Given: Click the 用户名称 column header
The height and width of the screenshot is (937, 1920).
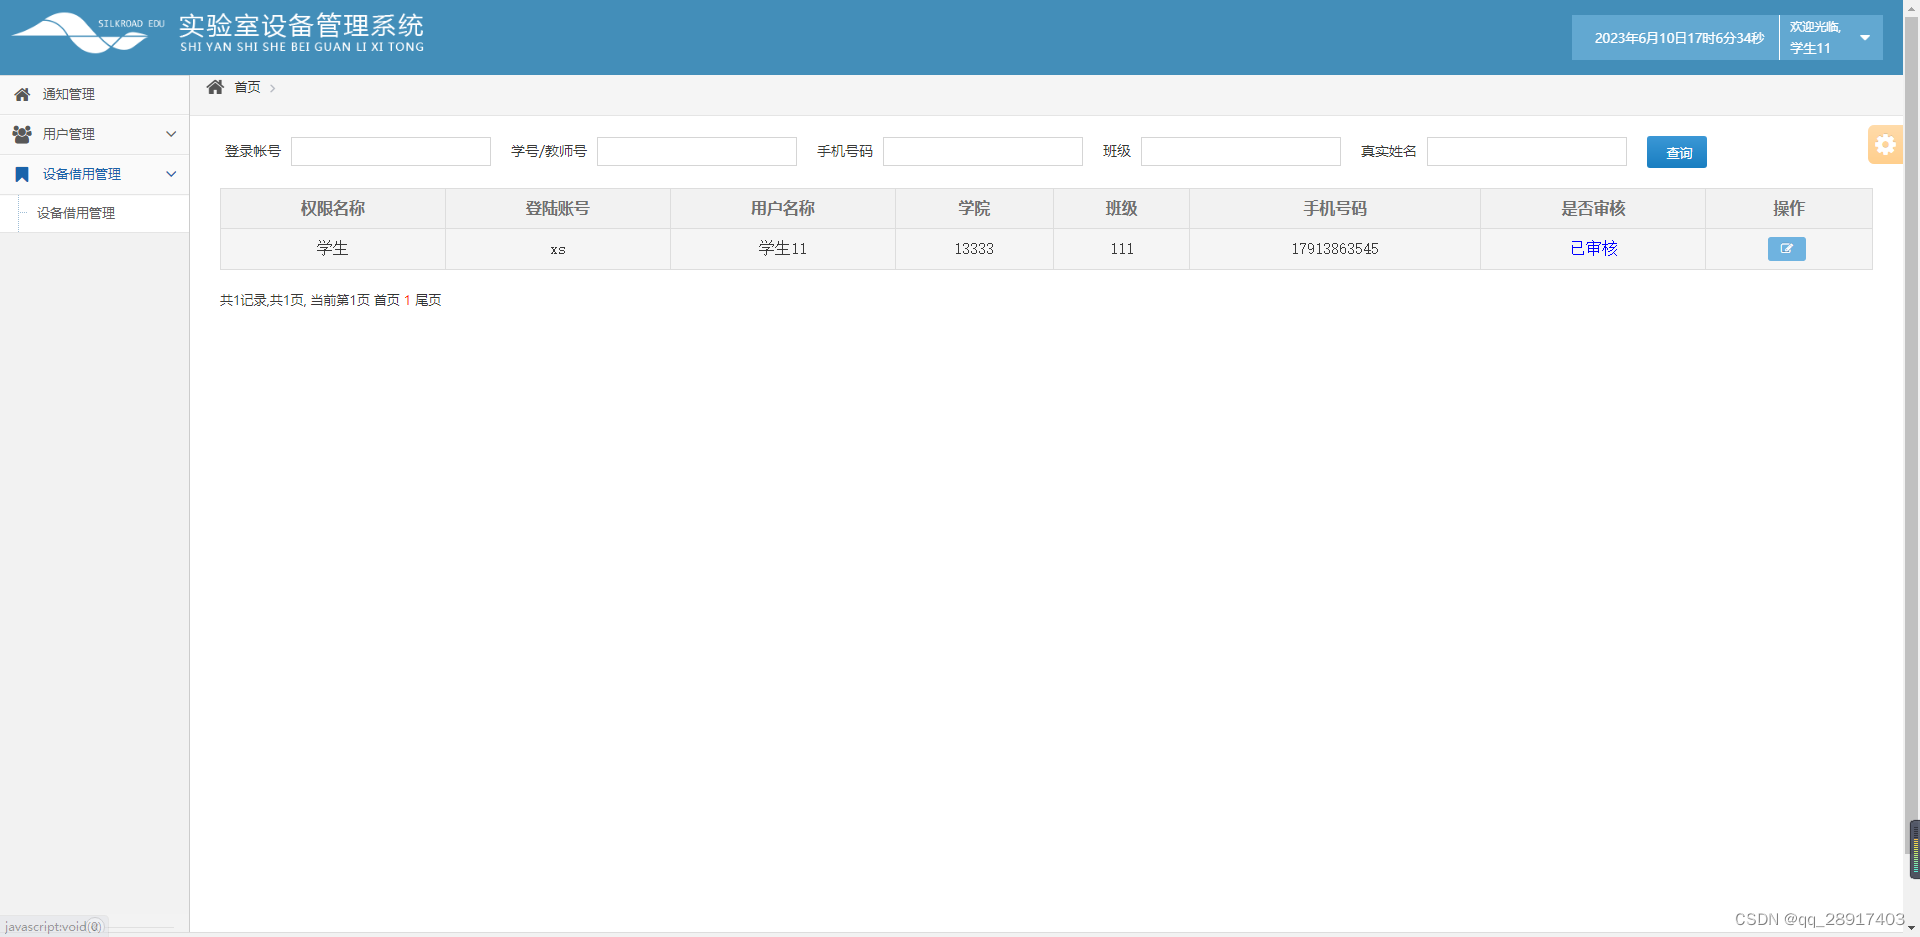Looking at the screenshot, I should [783, 209].
